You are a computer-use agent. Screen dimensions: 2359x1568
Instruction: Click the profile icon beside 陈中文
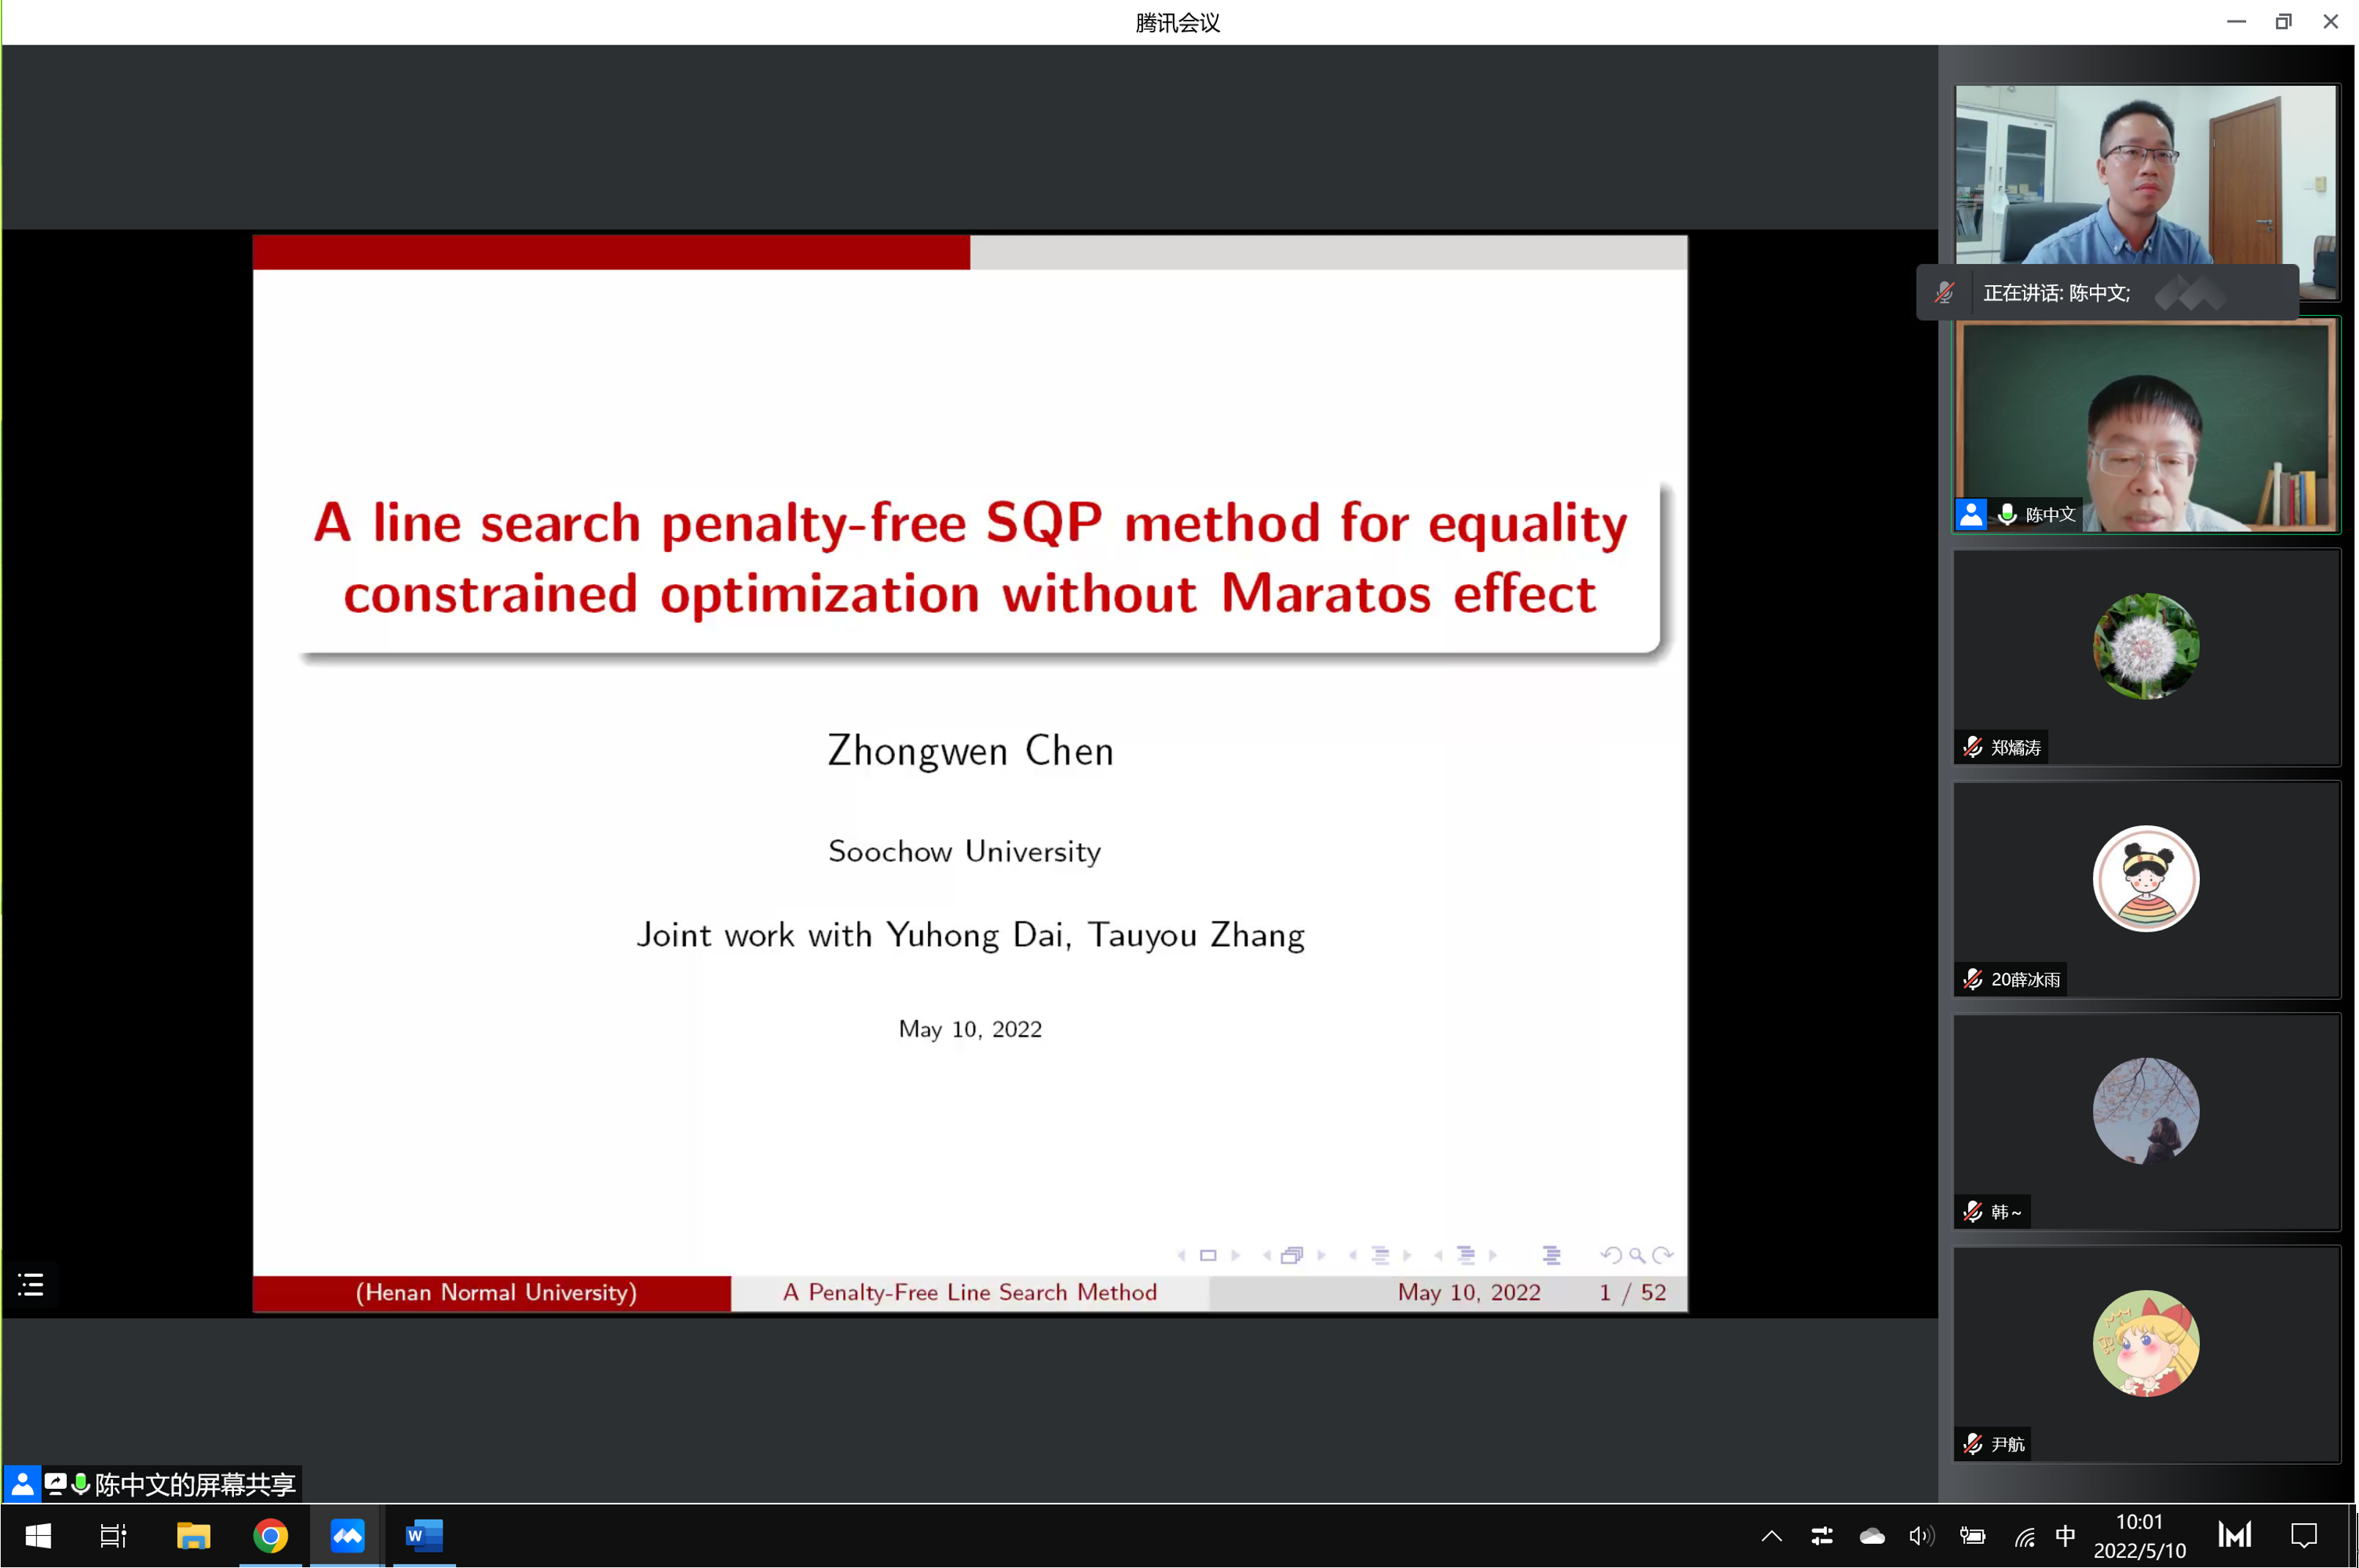tap(1971, 514)
